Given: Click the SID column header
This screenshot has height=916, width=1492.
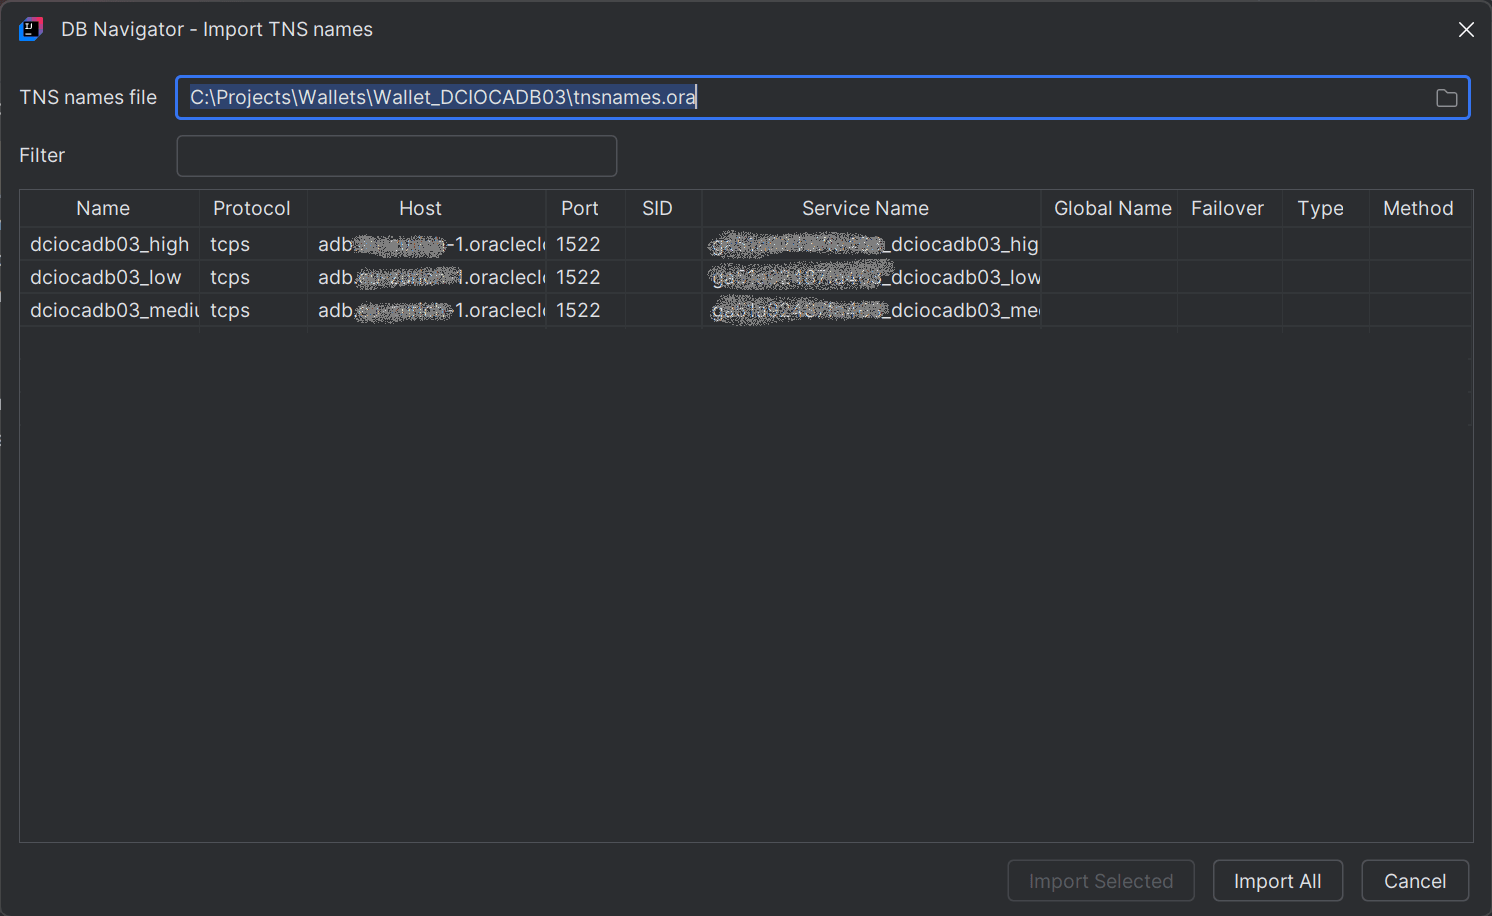Looking at the screenshot, I should coord(657,208).
